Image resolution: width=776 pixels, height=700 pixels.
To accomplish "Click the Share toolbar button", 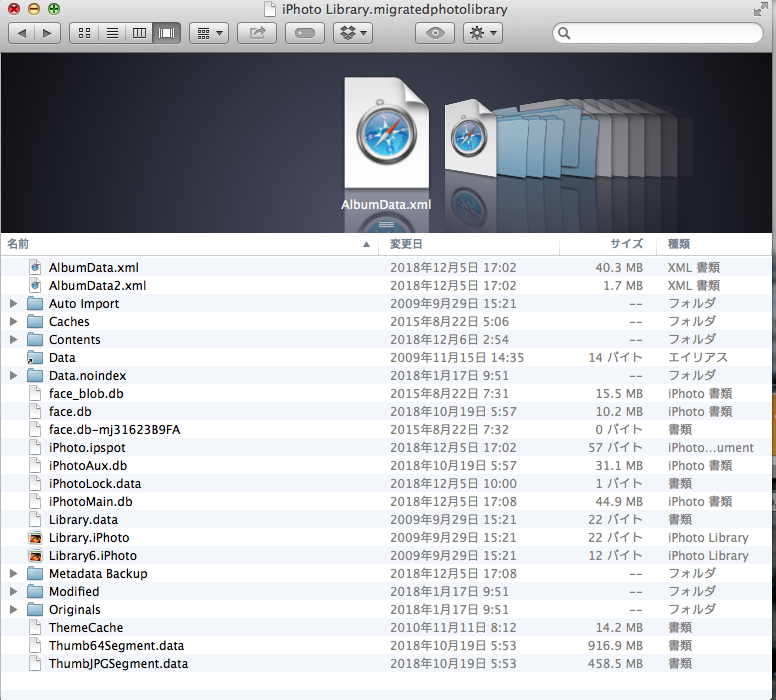I will click(x=257, y=33).
